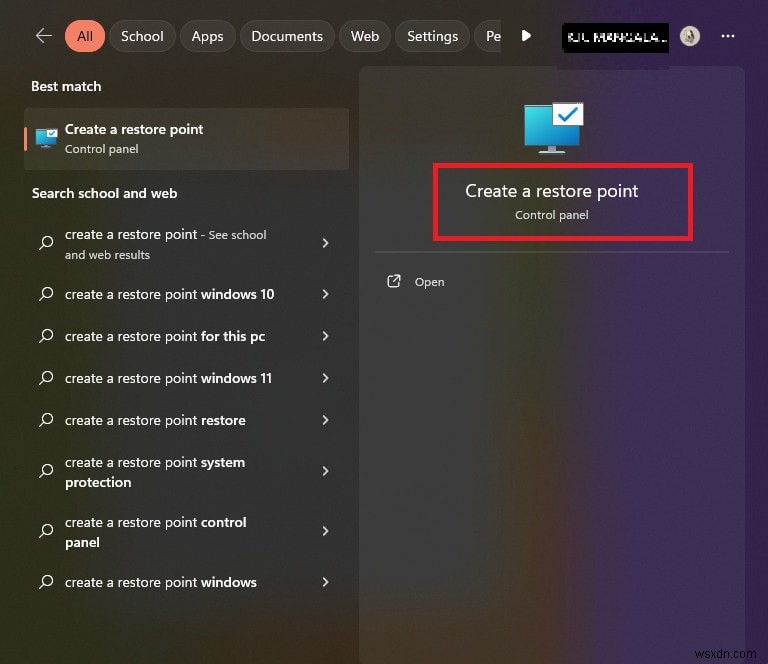Click the restore point monitor icon in best match
Image resolution: width=768 pixels, height=664 pixels.
coord(46,139)
